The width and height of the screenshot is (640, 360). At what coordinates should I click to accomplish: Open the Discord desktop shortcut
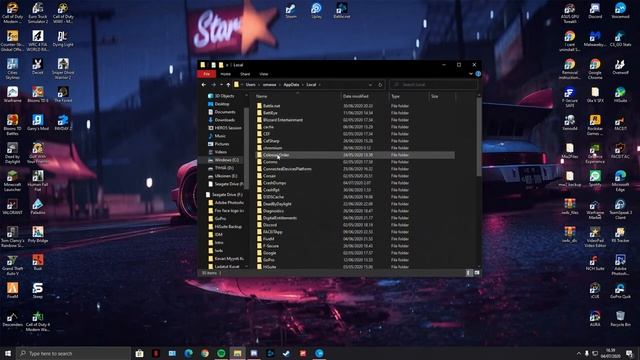595,11
